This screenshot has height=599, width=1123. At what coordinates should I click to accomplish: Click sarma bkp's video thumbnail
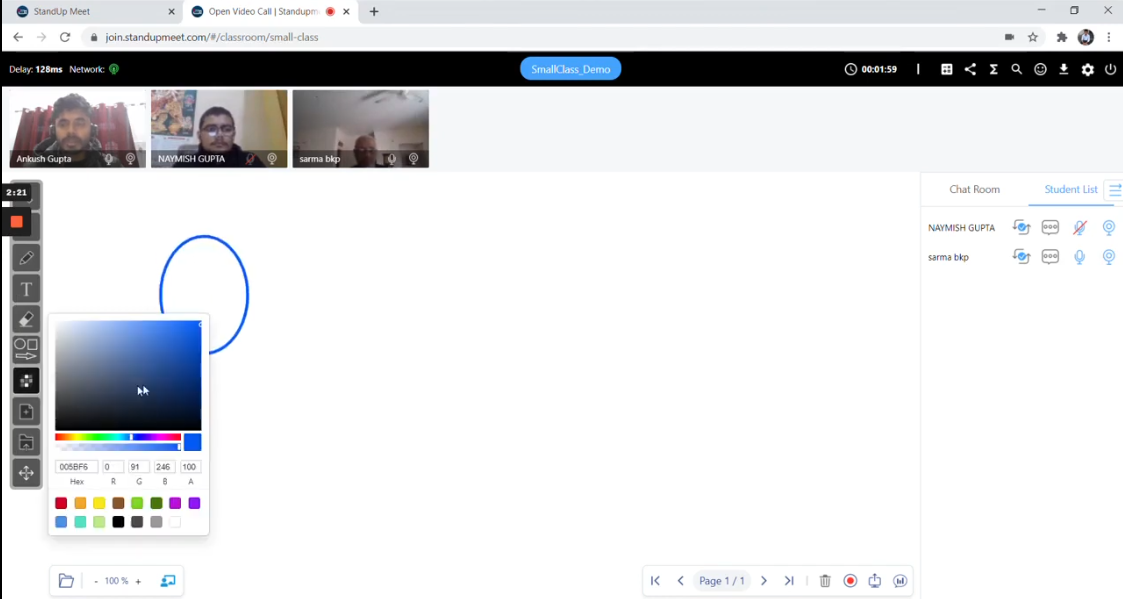(x=361, y=129)
